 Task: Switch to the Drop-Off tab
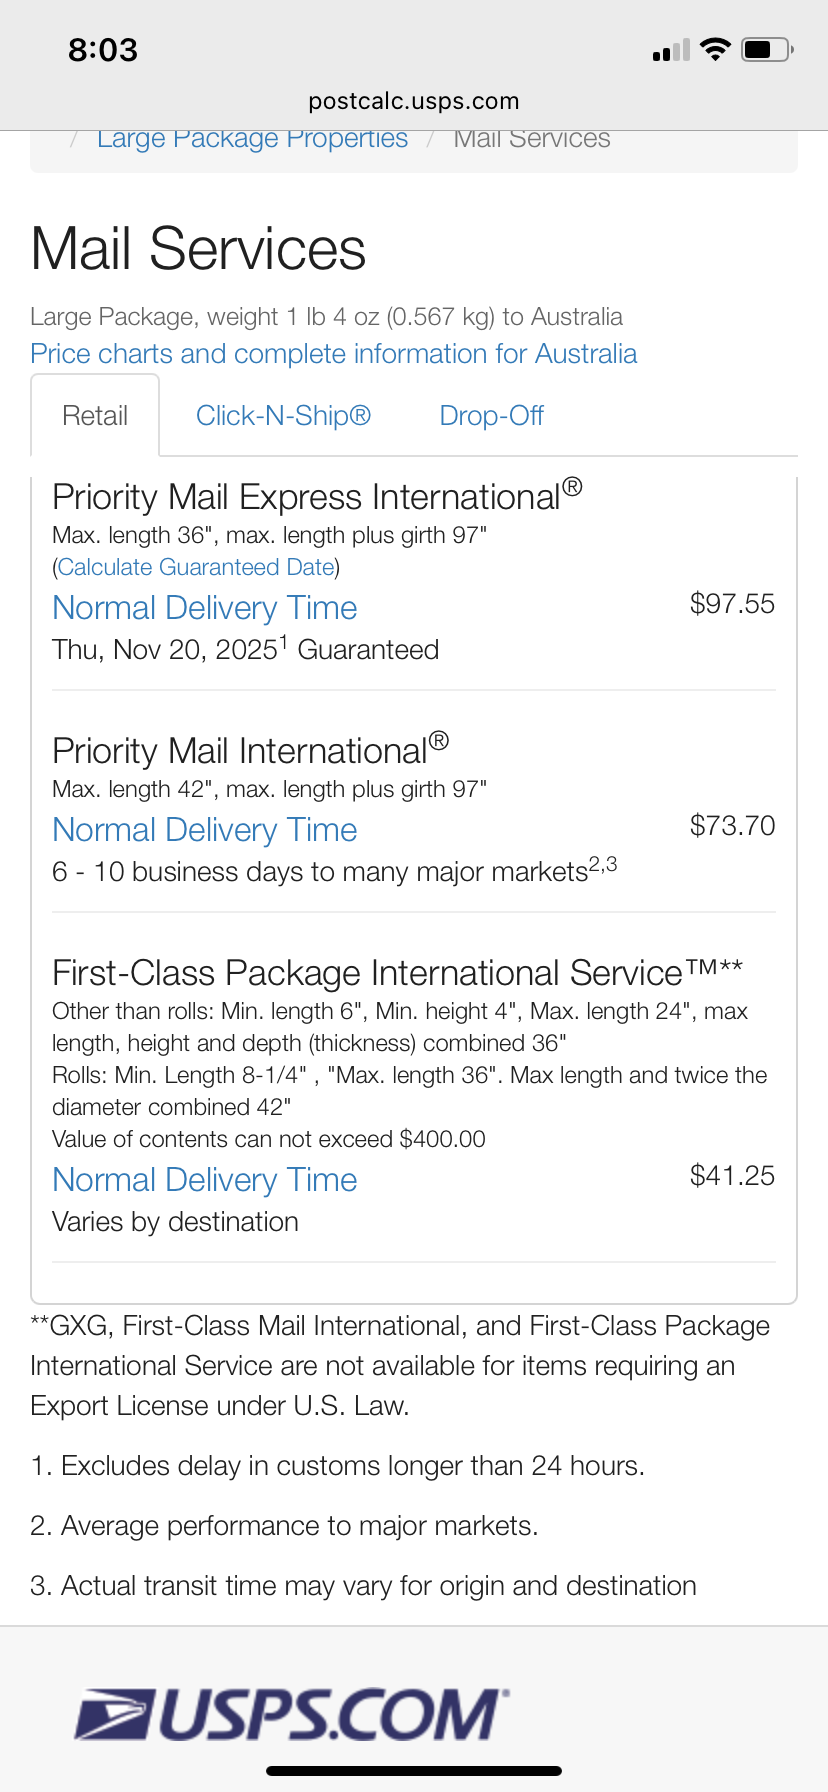491,416
